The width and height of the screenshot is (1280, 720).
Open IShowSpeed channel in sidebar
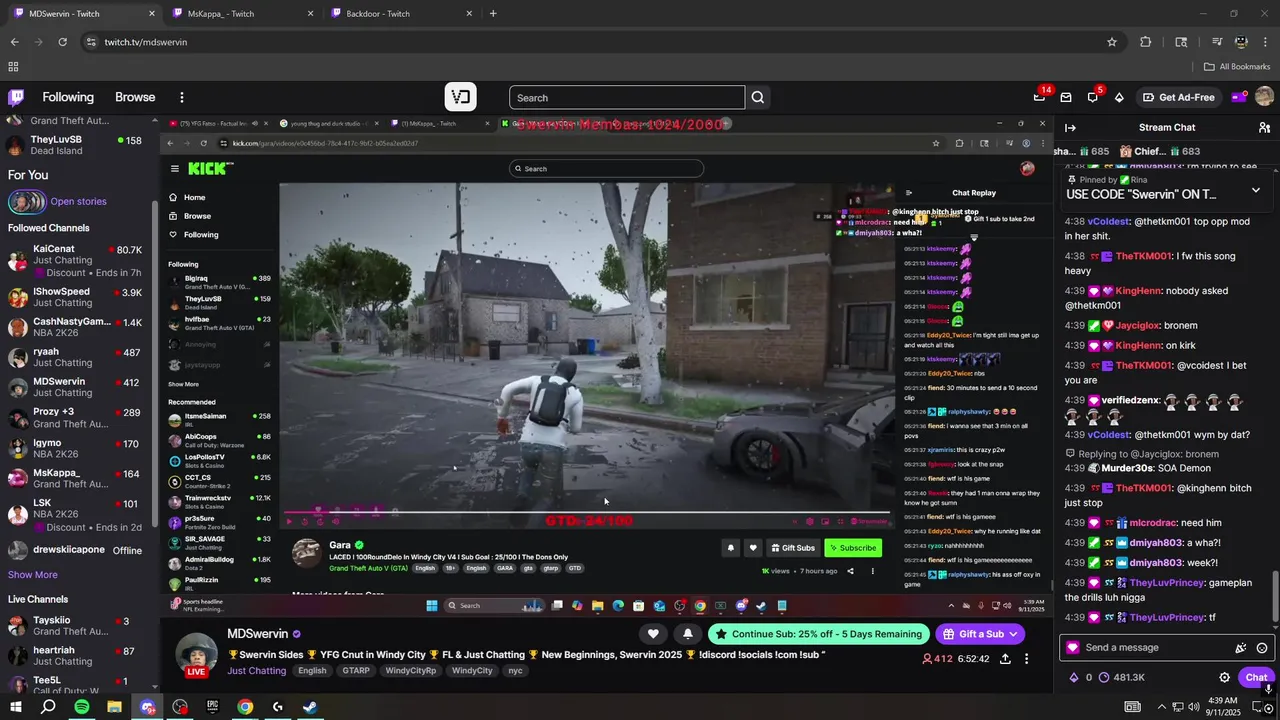[75, 297]
